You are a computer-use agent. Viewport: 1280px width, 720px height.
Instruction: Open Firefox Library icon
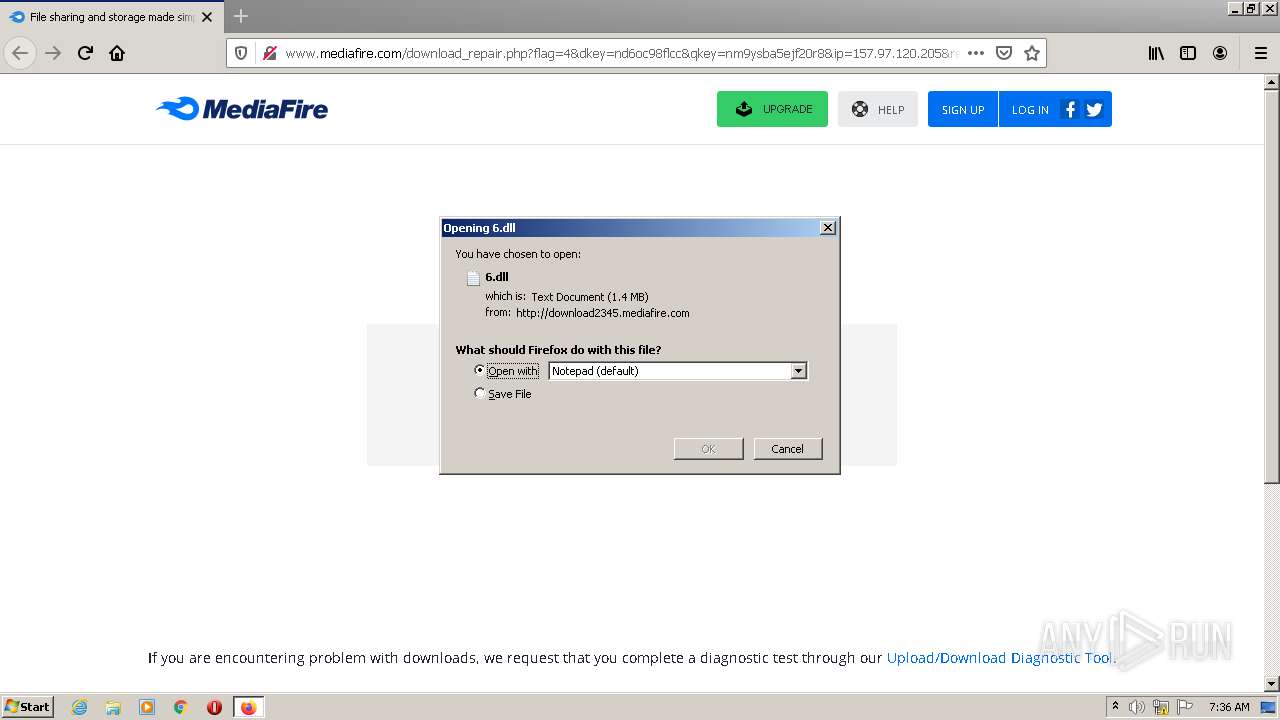1156,53
